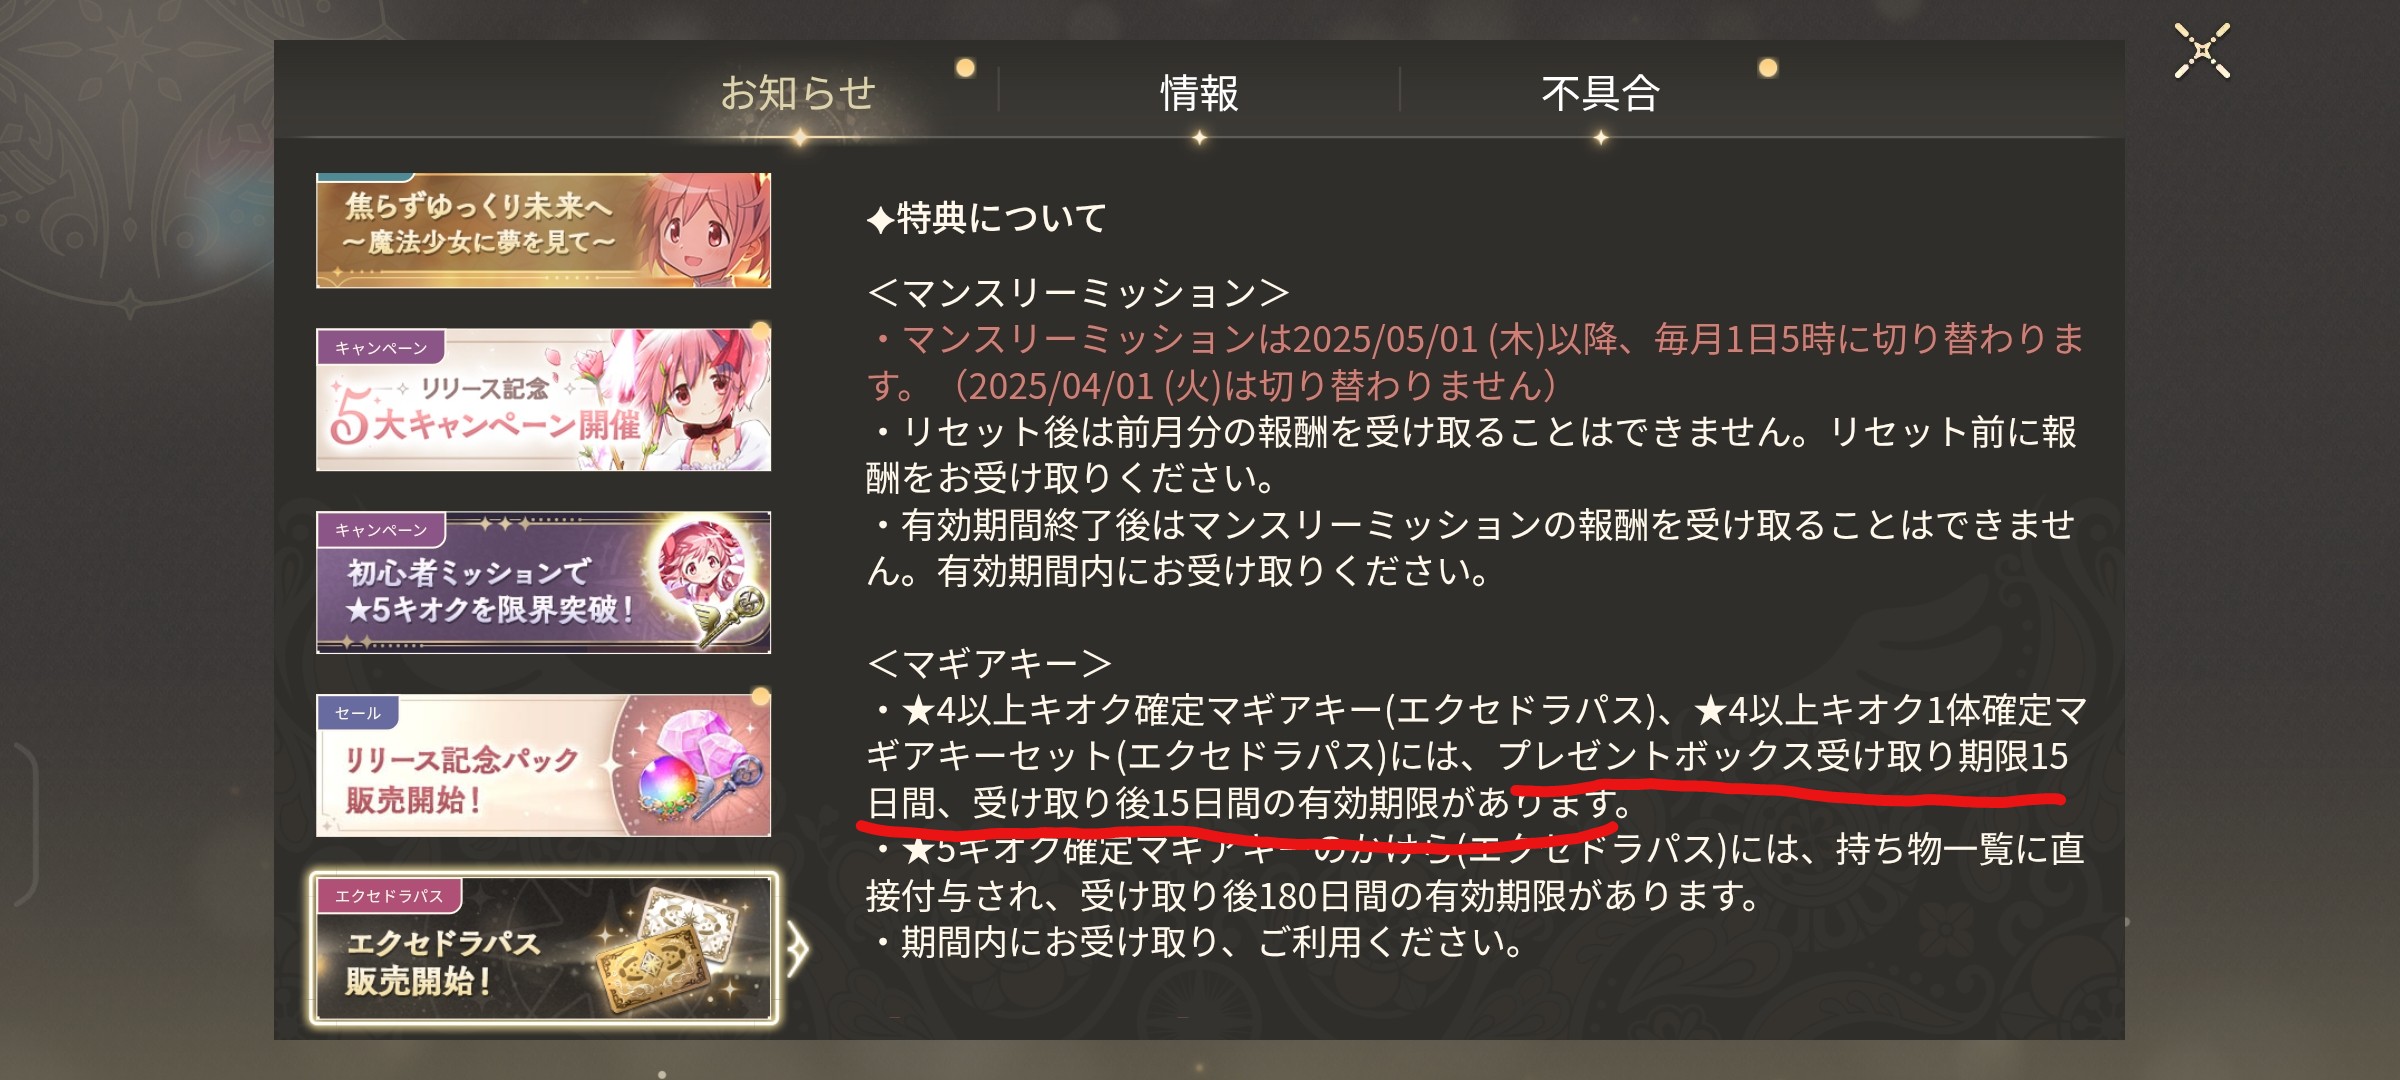Viewport: 2400px width, 1080px height.
Task: Open the 焦らずゆっくり未来へ banner
Action: click(543, 230)
